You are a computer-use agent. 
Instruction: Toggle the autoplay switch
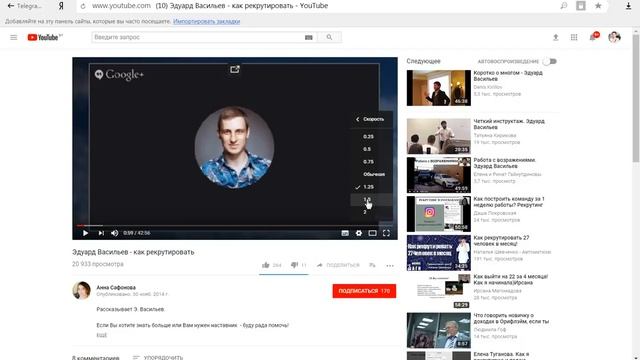(x=550, y=62)
